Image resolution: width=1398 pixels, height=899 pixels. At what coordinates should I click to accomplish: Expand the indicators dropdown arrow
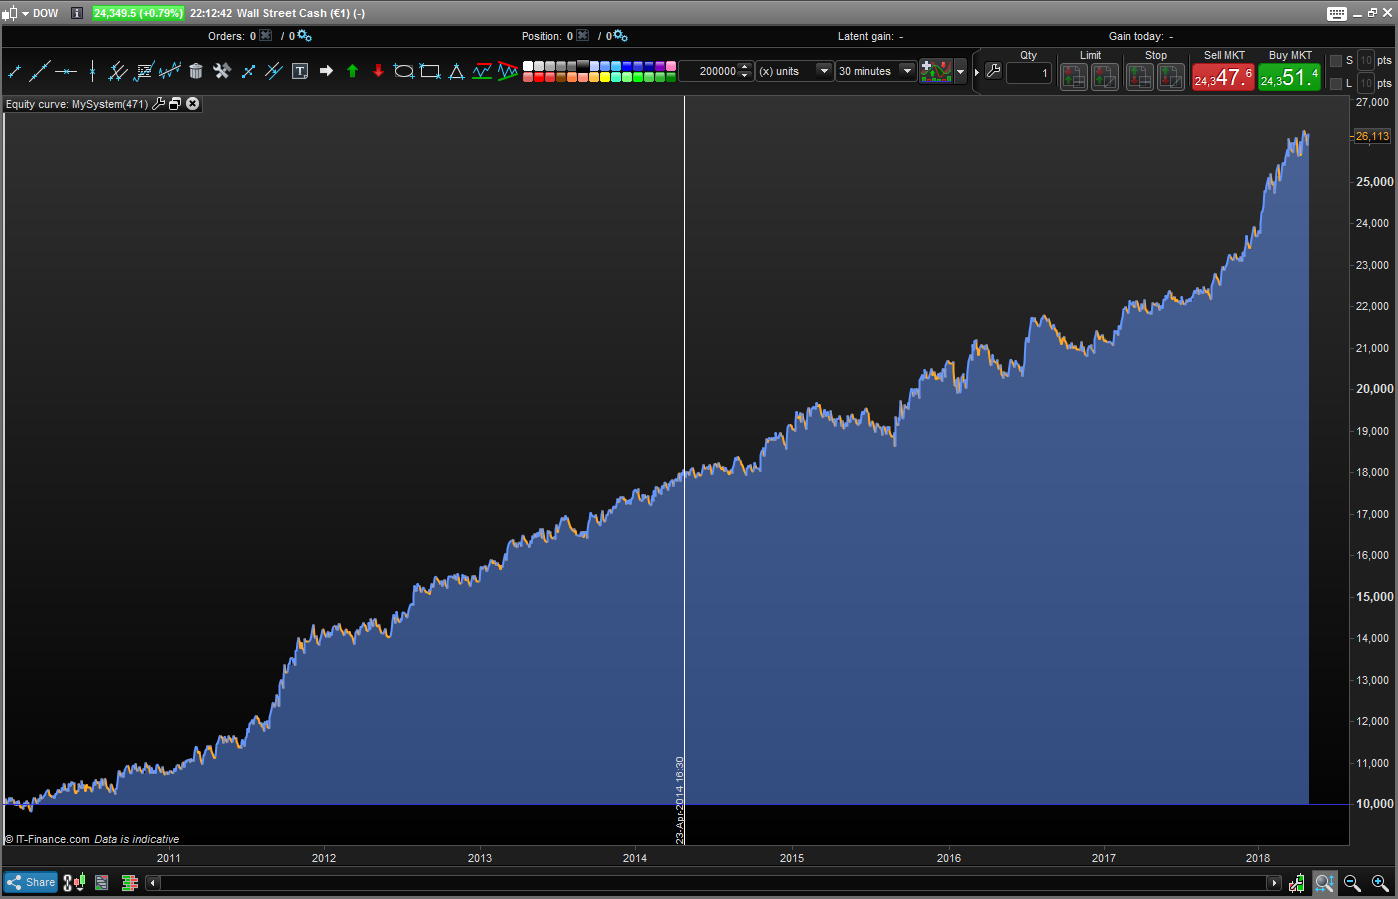tap(961, 72)
